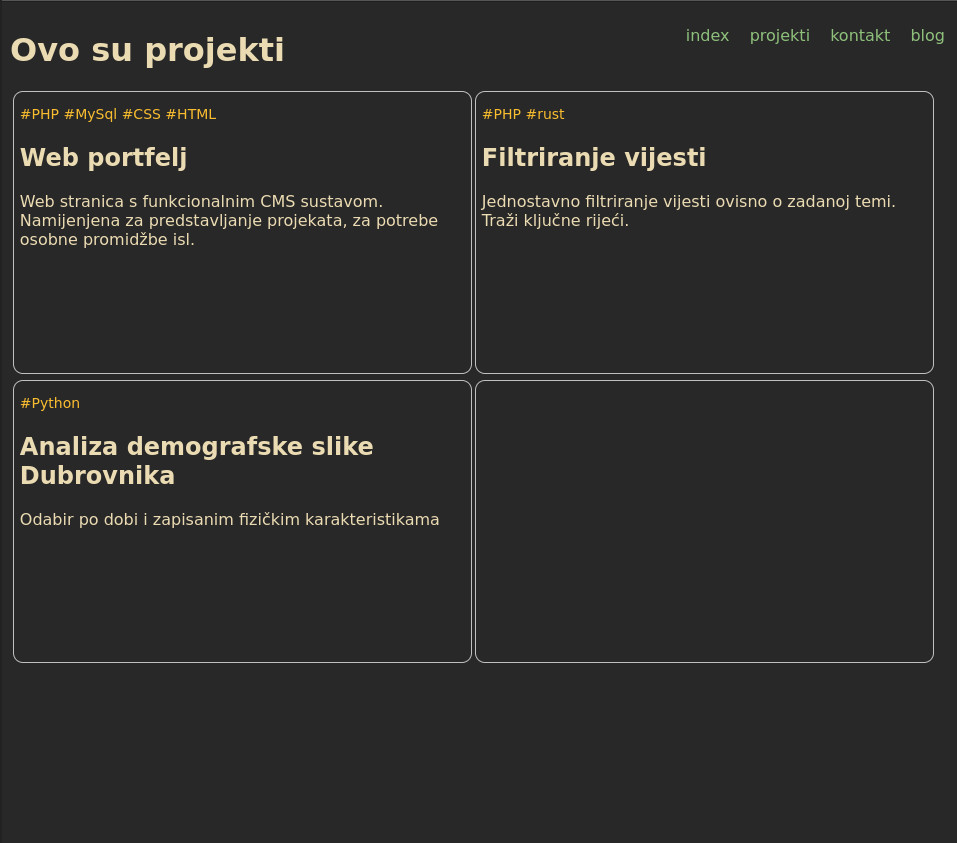Click the Analiza demografske slike Dubrovnika card
The image size is (957, 843).
[x=241, y=590]
